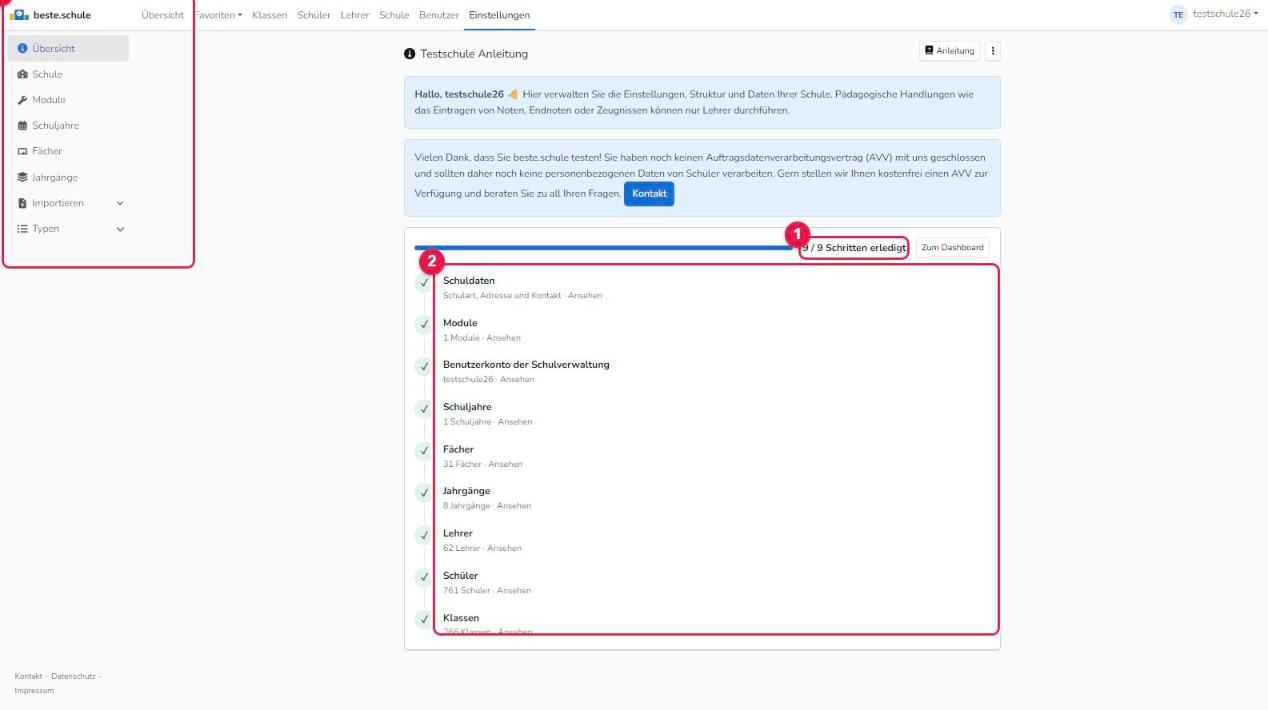The width and height of the screenshot is (1268, 710).
Task: Click Ansehen next to "1 Module"
Action: [503, 338]
